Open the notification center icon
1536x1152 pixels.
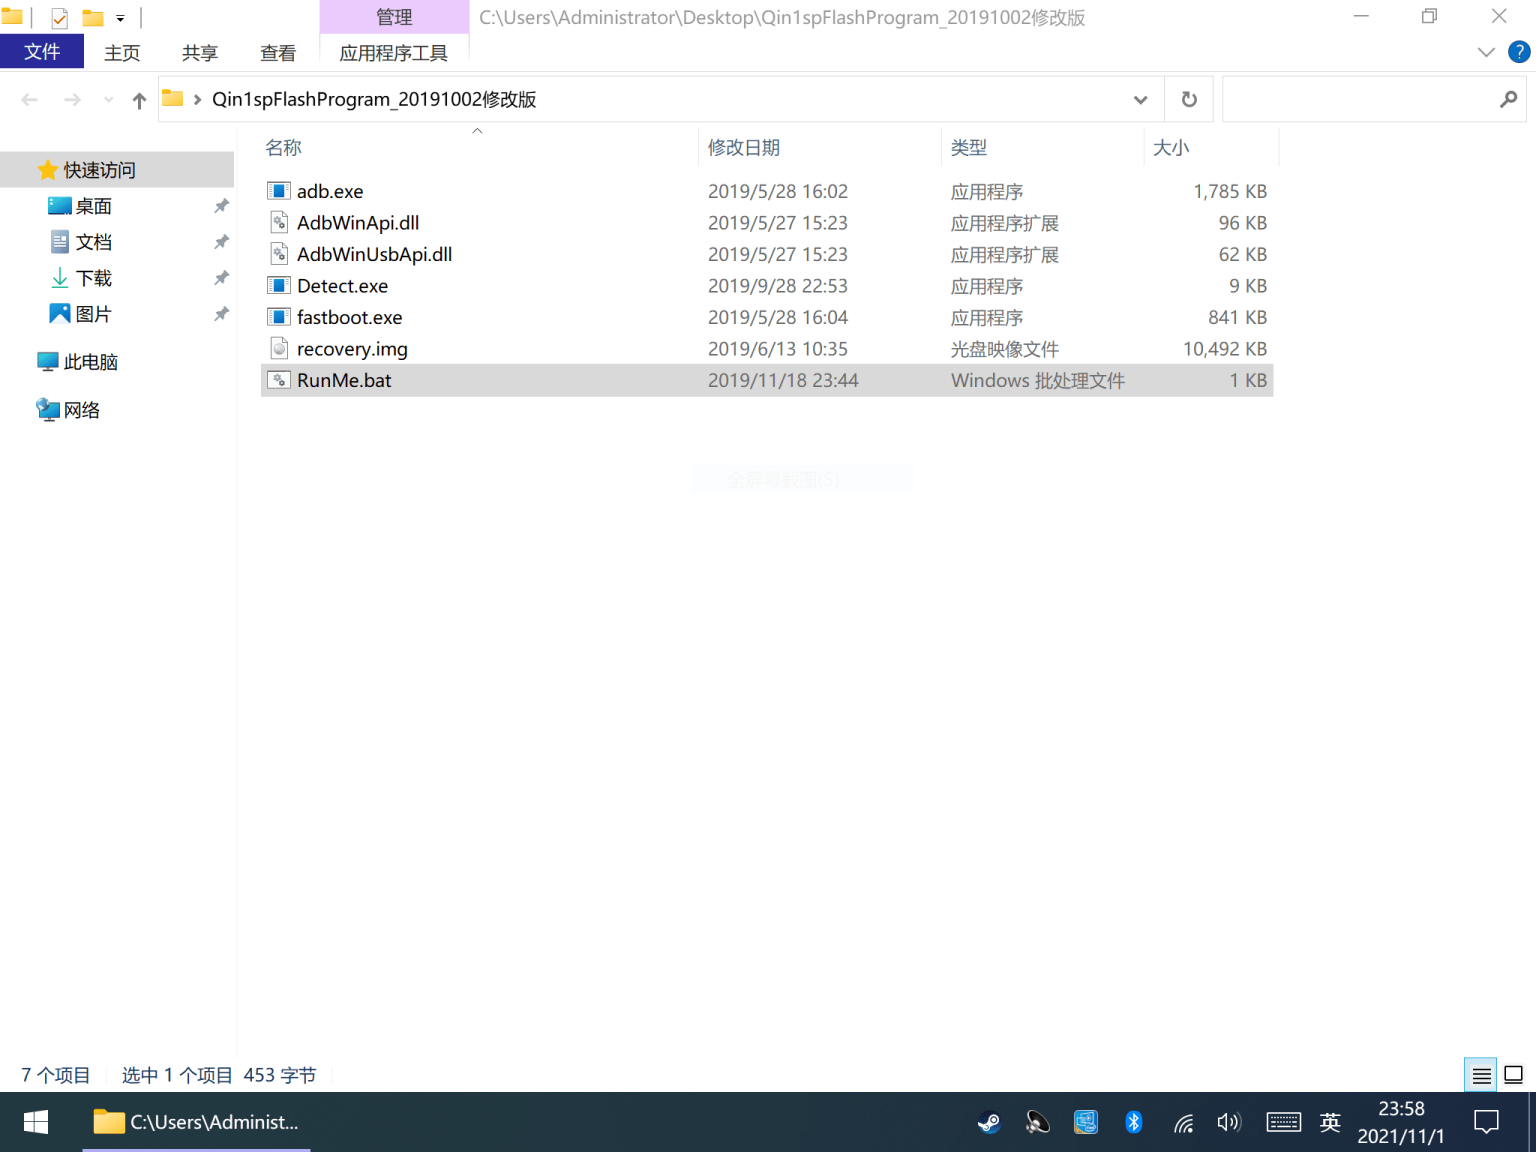pyautogui.click(x=1486, y=1122)
